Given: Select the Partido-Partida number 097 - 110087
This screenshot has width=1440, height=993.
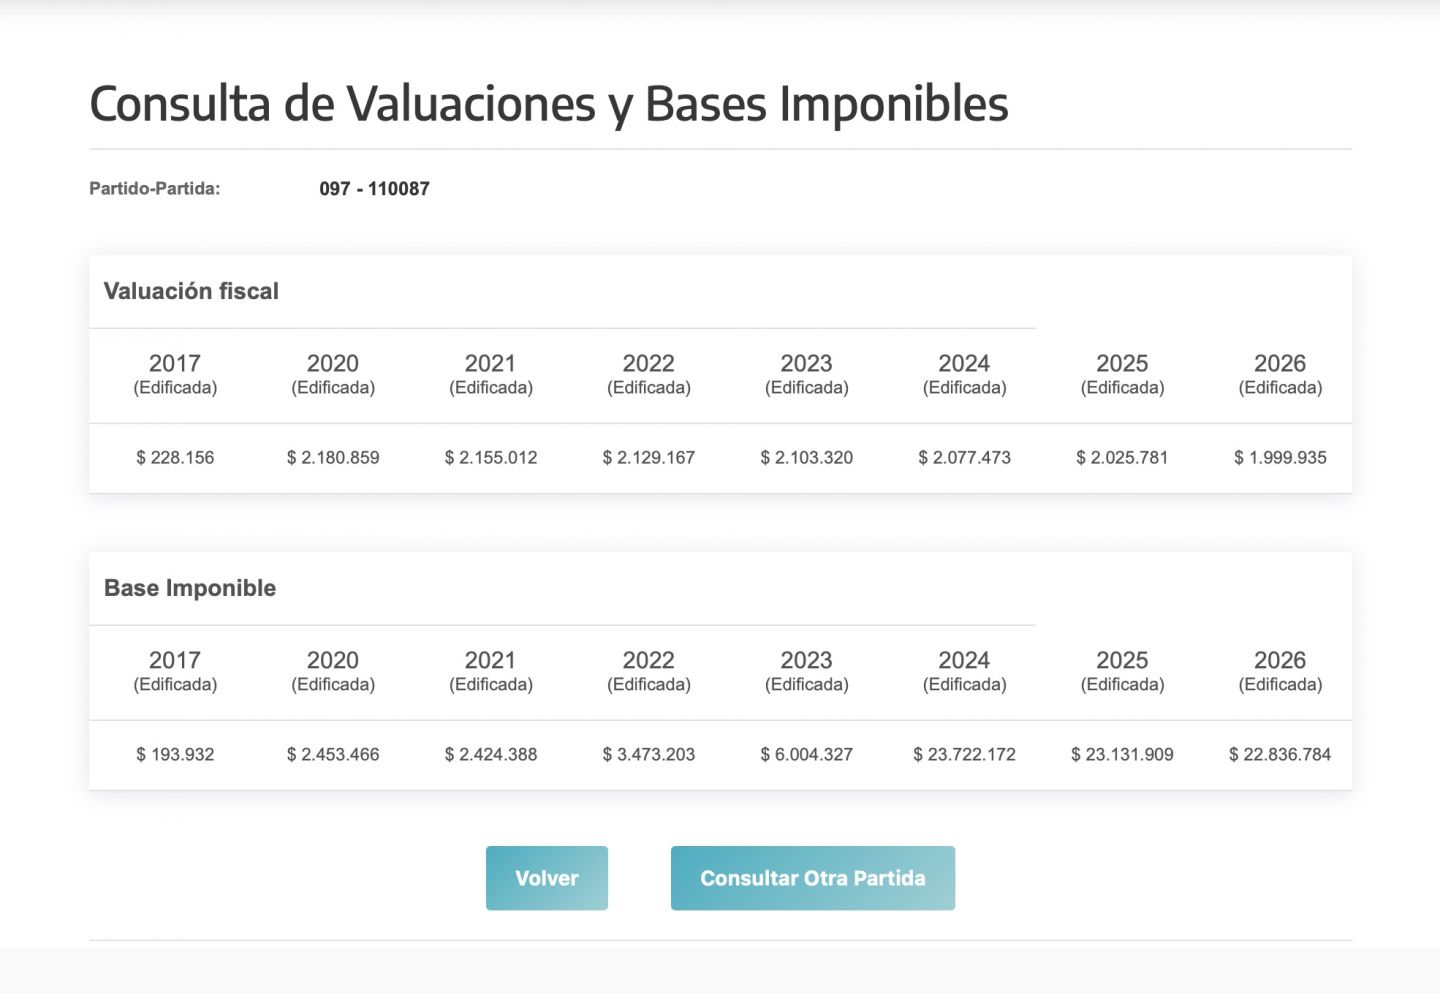Looking at the screenshot, I should [374, 189].
